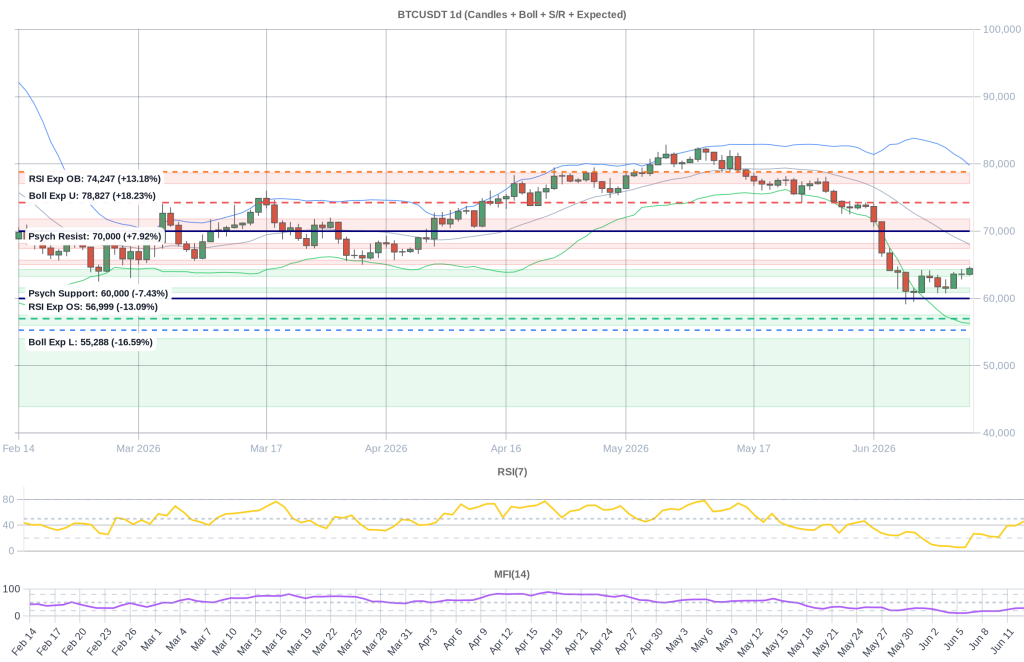
Task: Select the rotated "Mar 4" date label
Action: (x=176, y=640)
